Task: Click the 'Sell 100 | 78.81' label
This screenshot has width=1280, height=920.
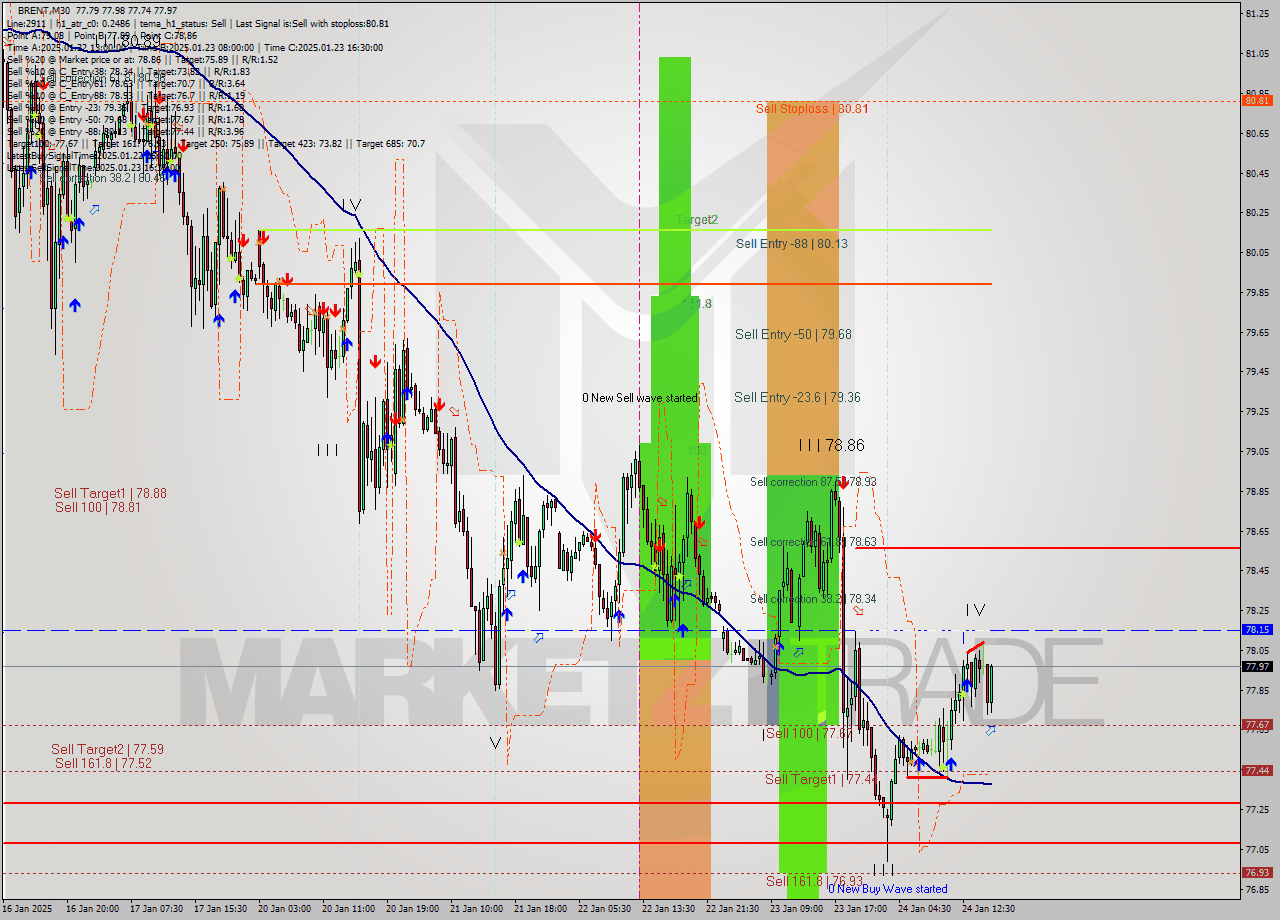Action: 98,507
